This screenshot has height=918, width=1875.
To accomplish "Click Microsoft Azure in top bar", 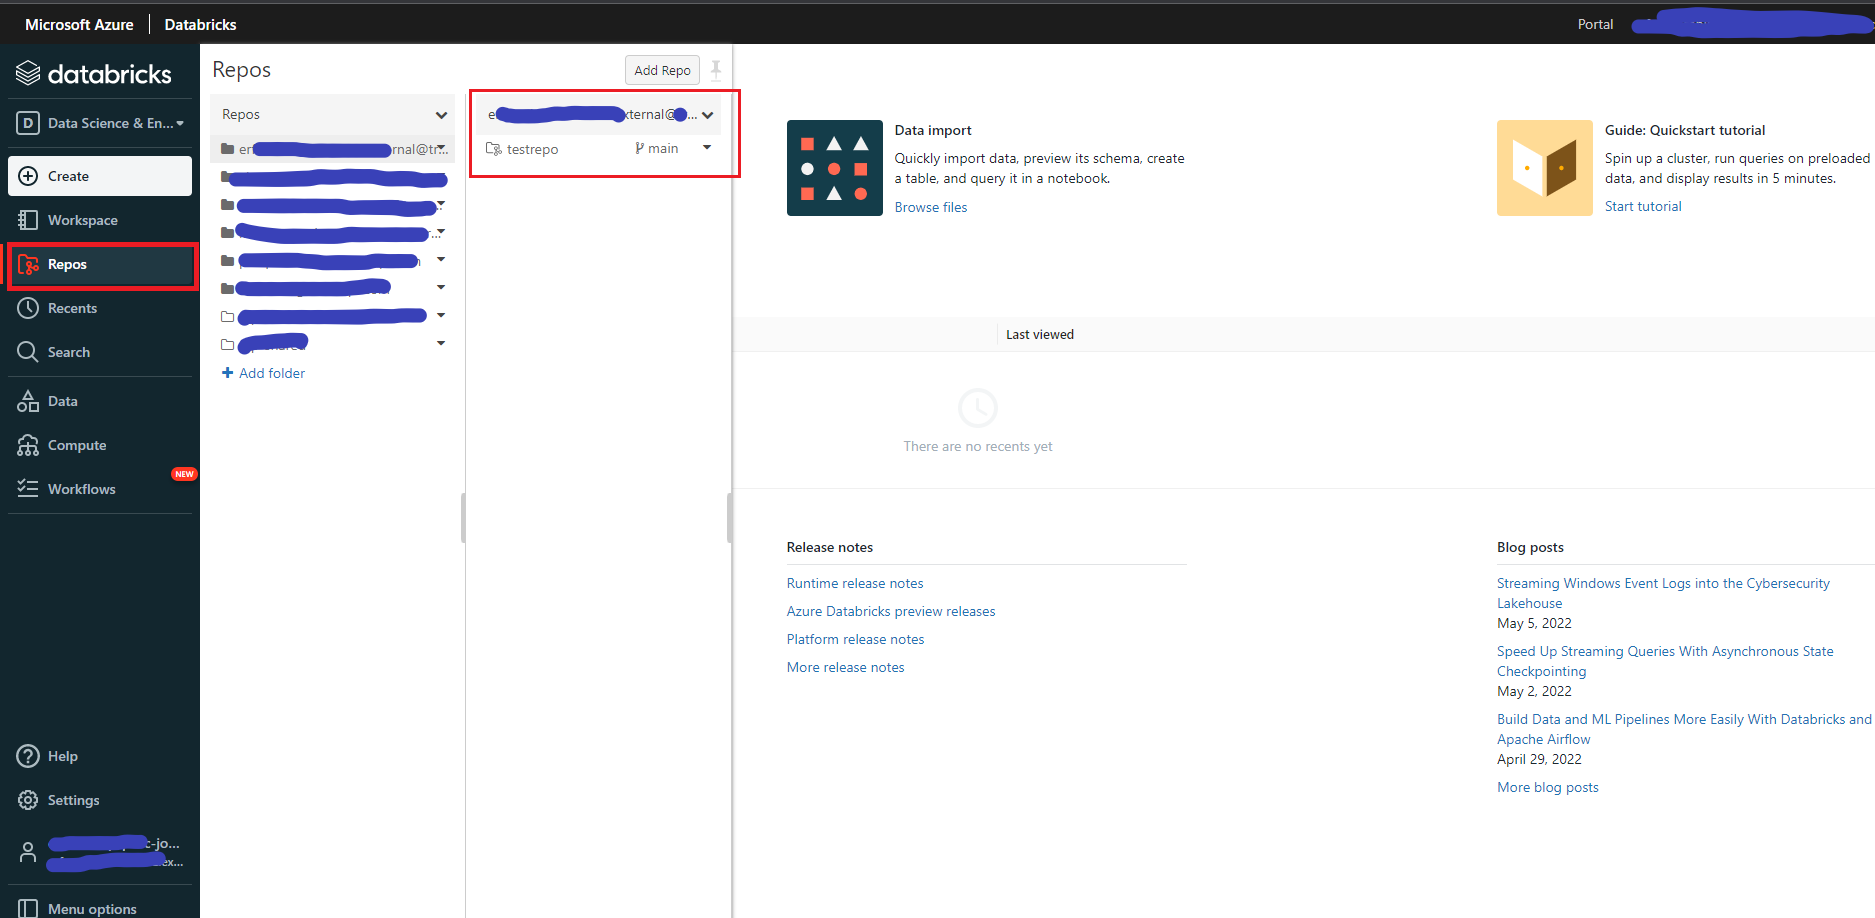I will (79, 24).
